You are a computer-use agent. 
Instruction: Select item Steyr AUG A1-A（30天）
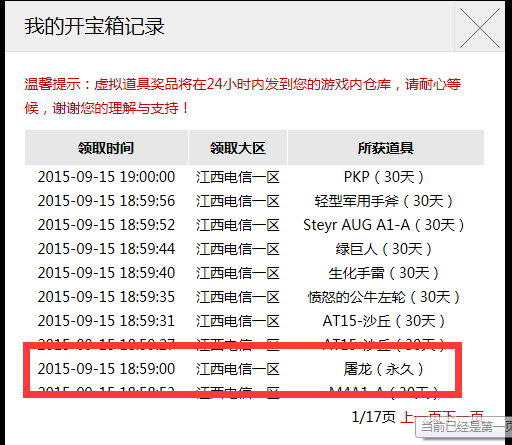click(384, 225)
